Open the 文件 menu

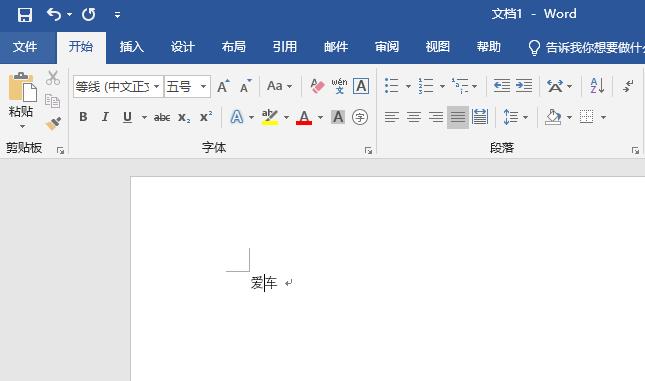point(25,47)
